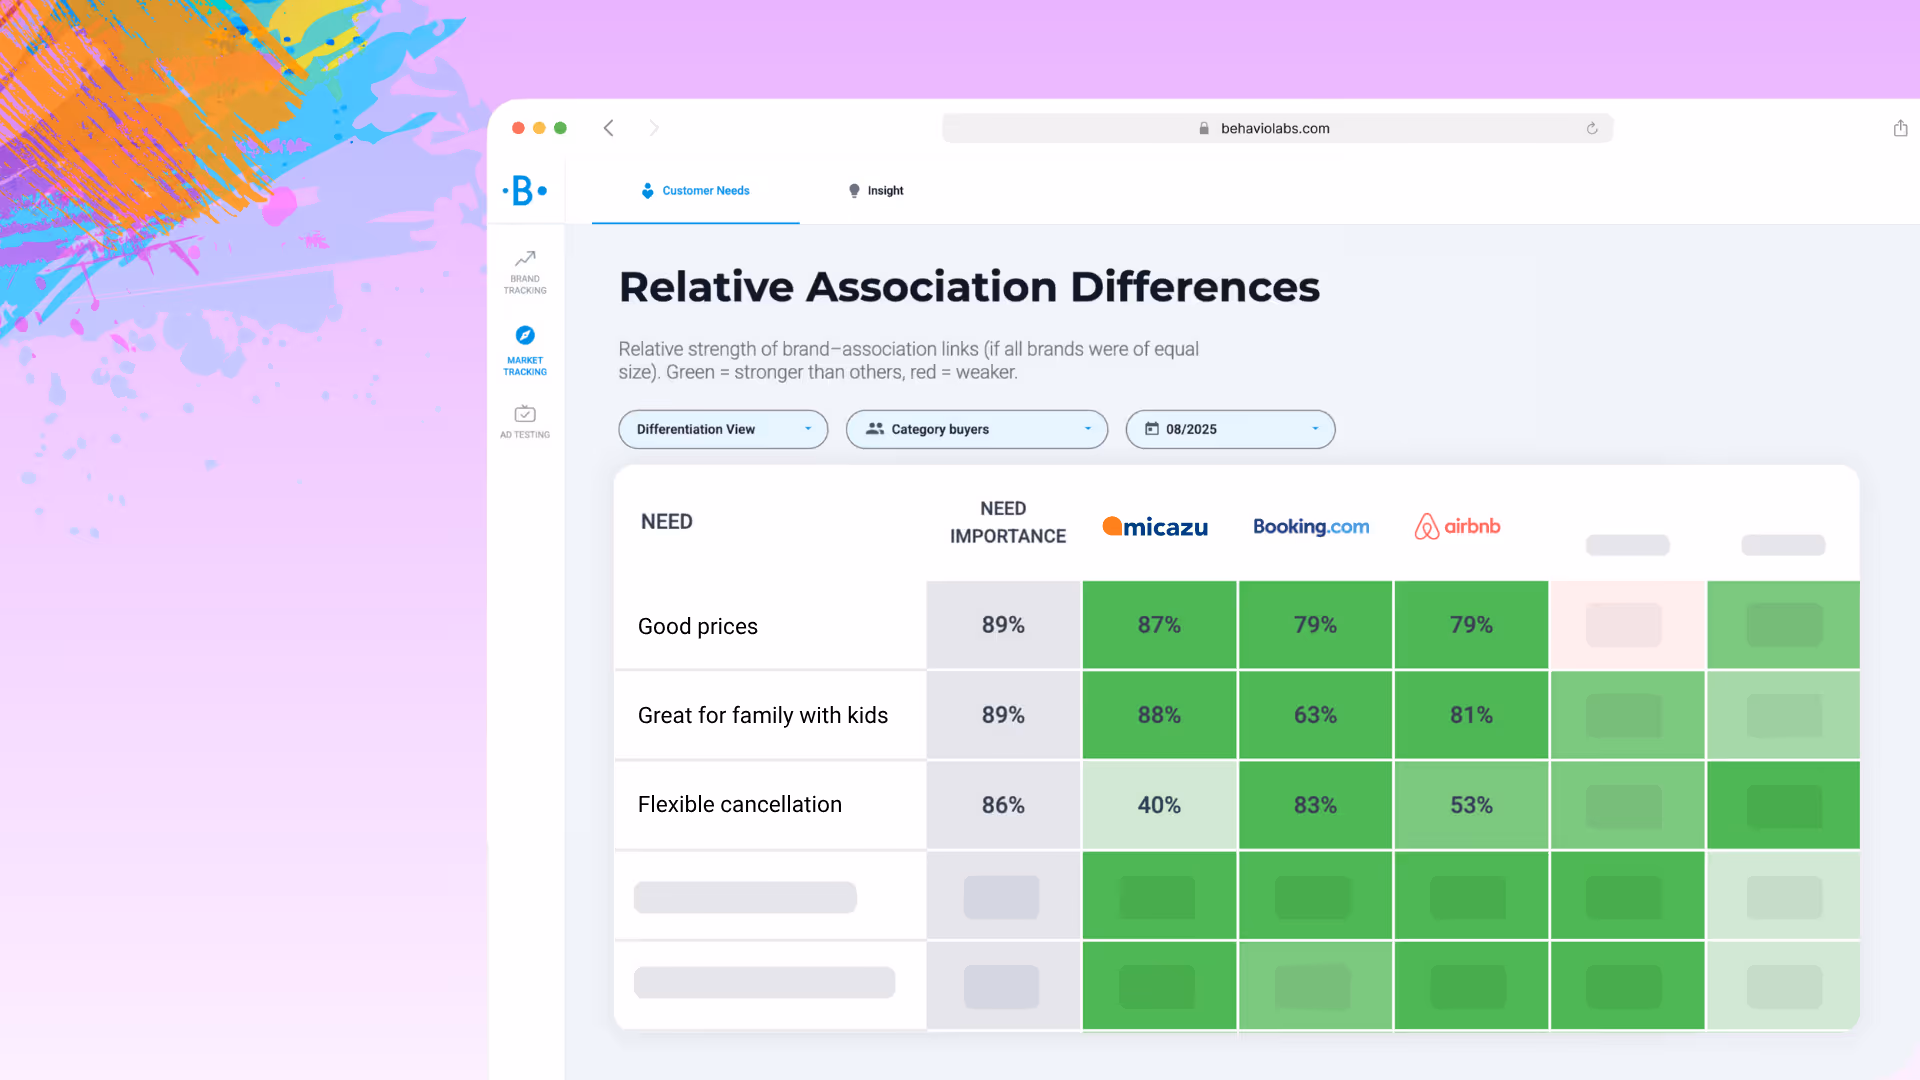Expand Differentiation View dropdown
Image resolution: width=1920 pixels, height=1080 pixels.
[722, 429]
